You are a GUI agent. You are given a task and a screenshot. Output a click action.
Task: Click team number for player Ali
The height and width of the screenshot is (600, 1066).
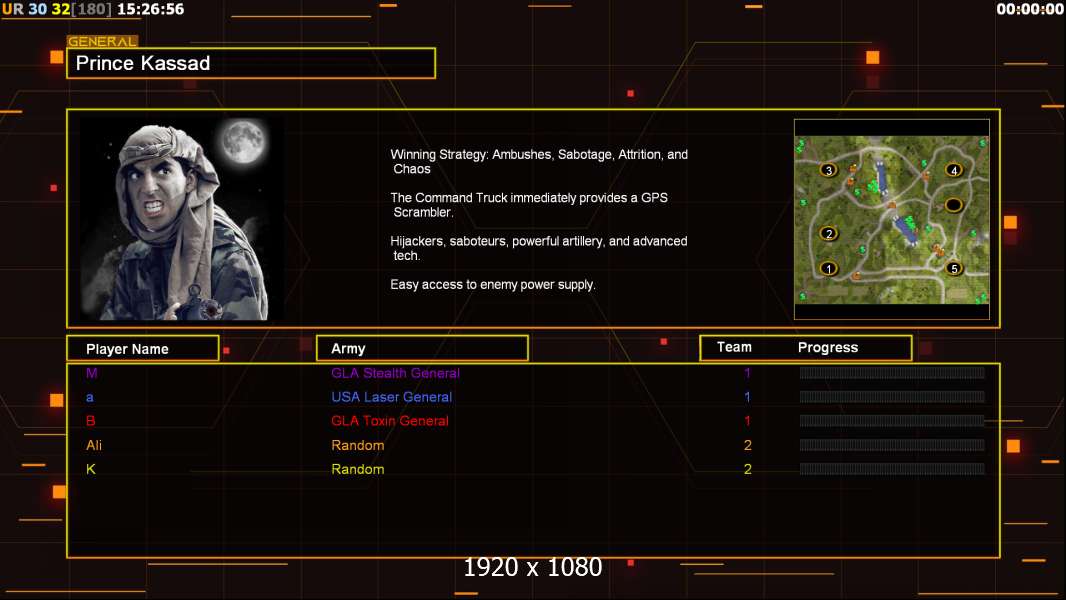748,445
